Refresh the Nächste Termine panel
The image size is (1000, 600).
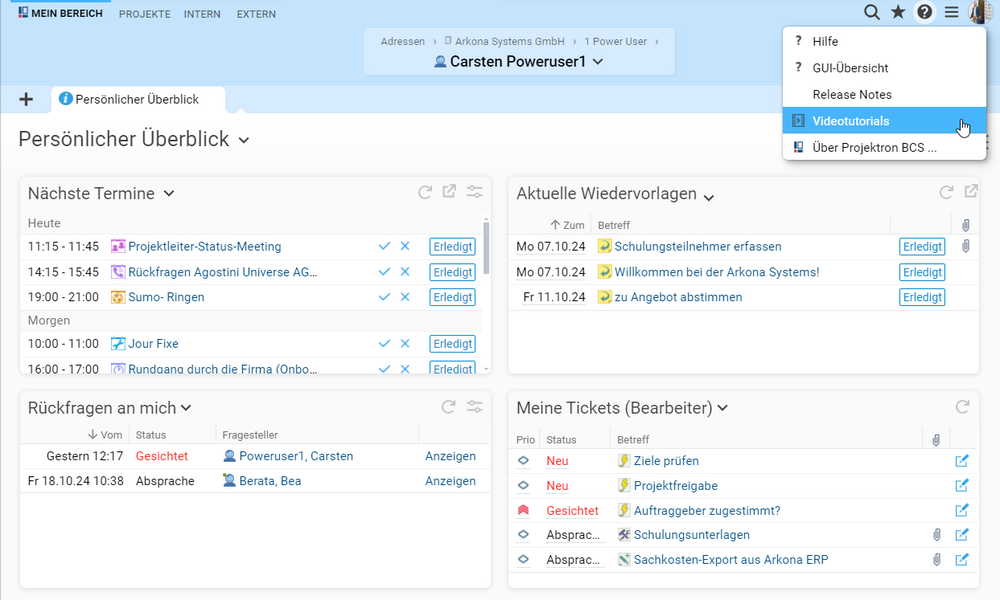pos(425,192)
